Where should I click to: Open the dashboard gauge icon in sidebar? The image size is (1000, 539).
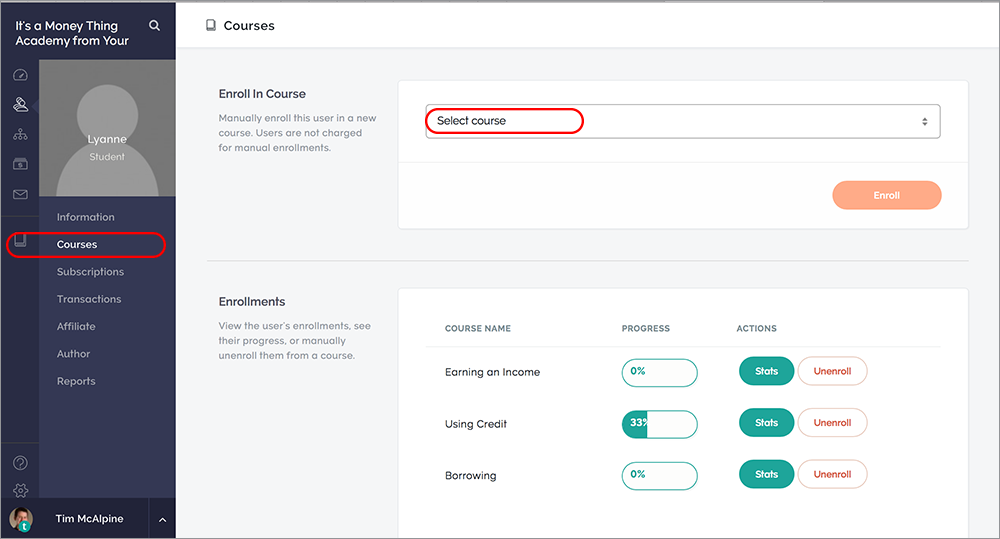coord(20,75)
